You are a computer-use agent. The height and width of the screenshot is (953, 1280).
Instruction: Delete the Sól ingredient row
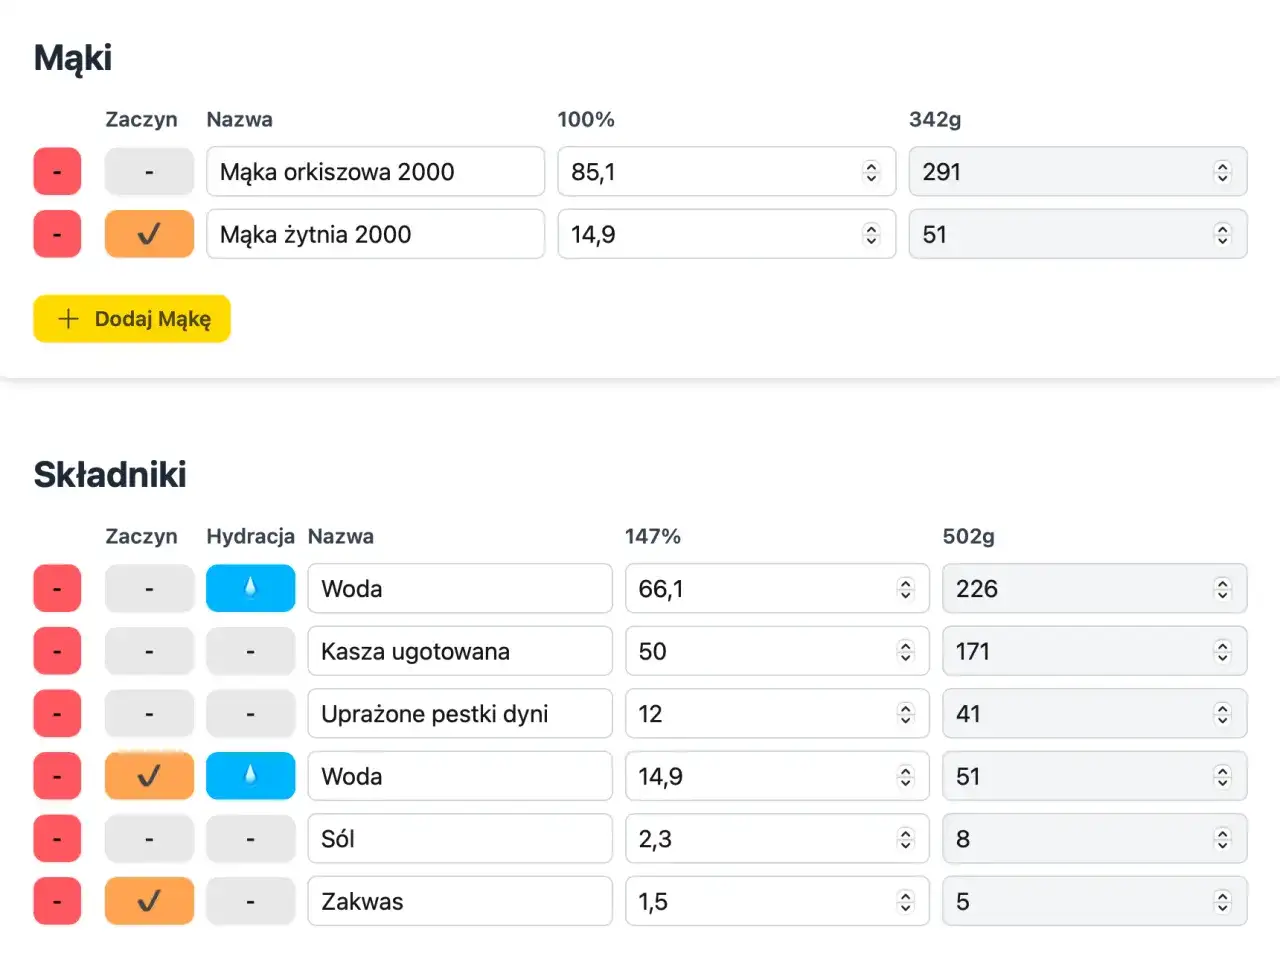[57, 839]
